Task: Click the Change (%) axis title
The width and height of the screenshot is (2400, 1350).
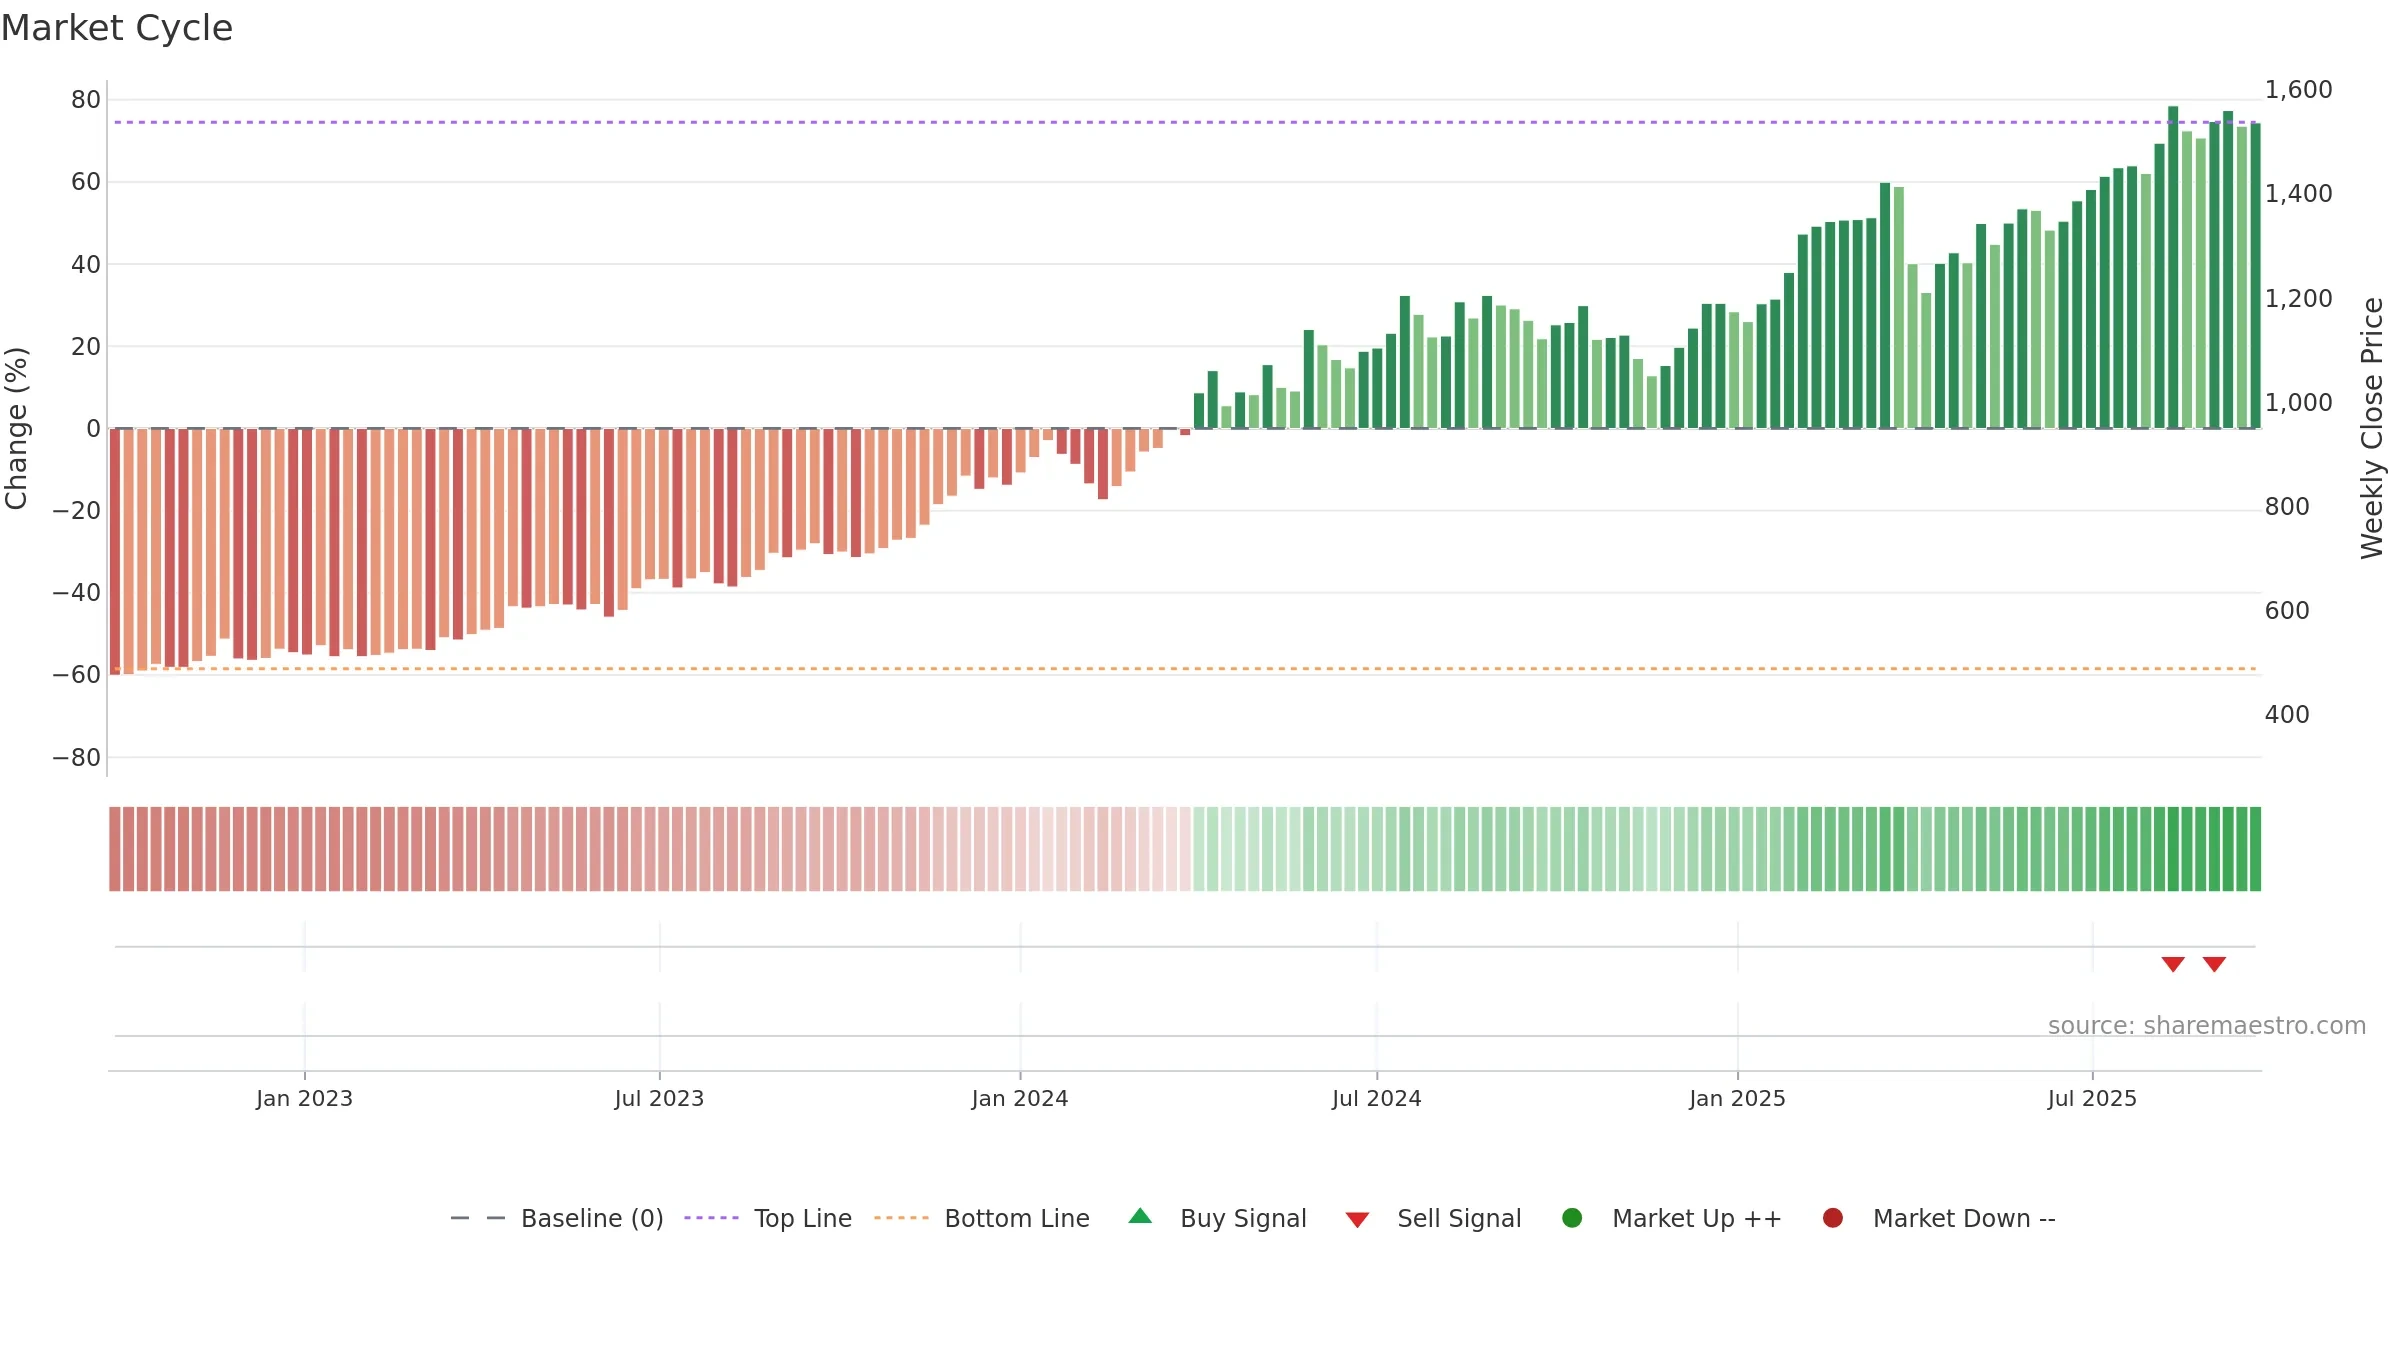Action: 16,428
